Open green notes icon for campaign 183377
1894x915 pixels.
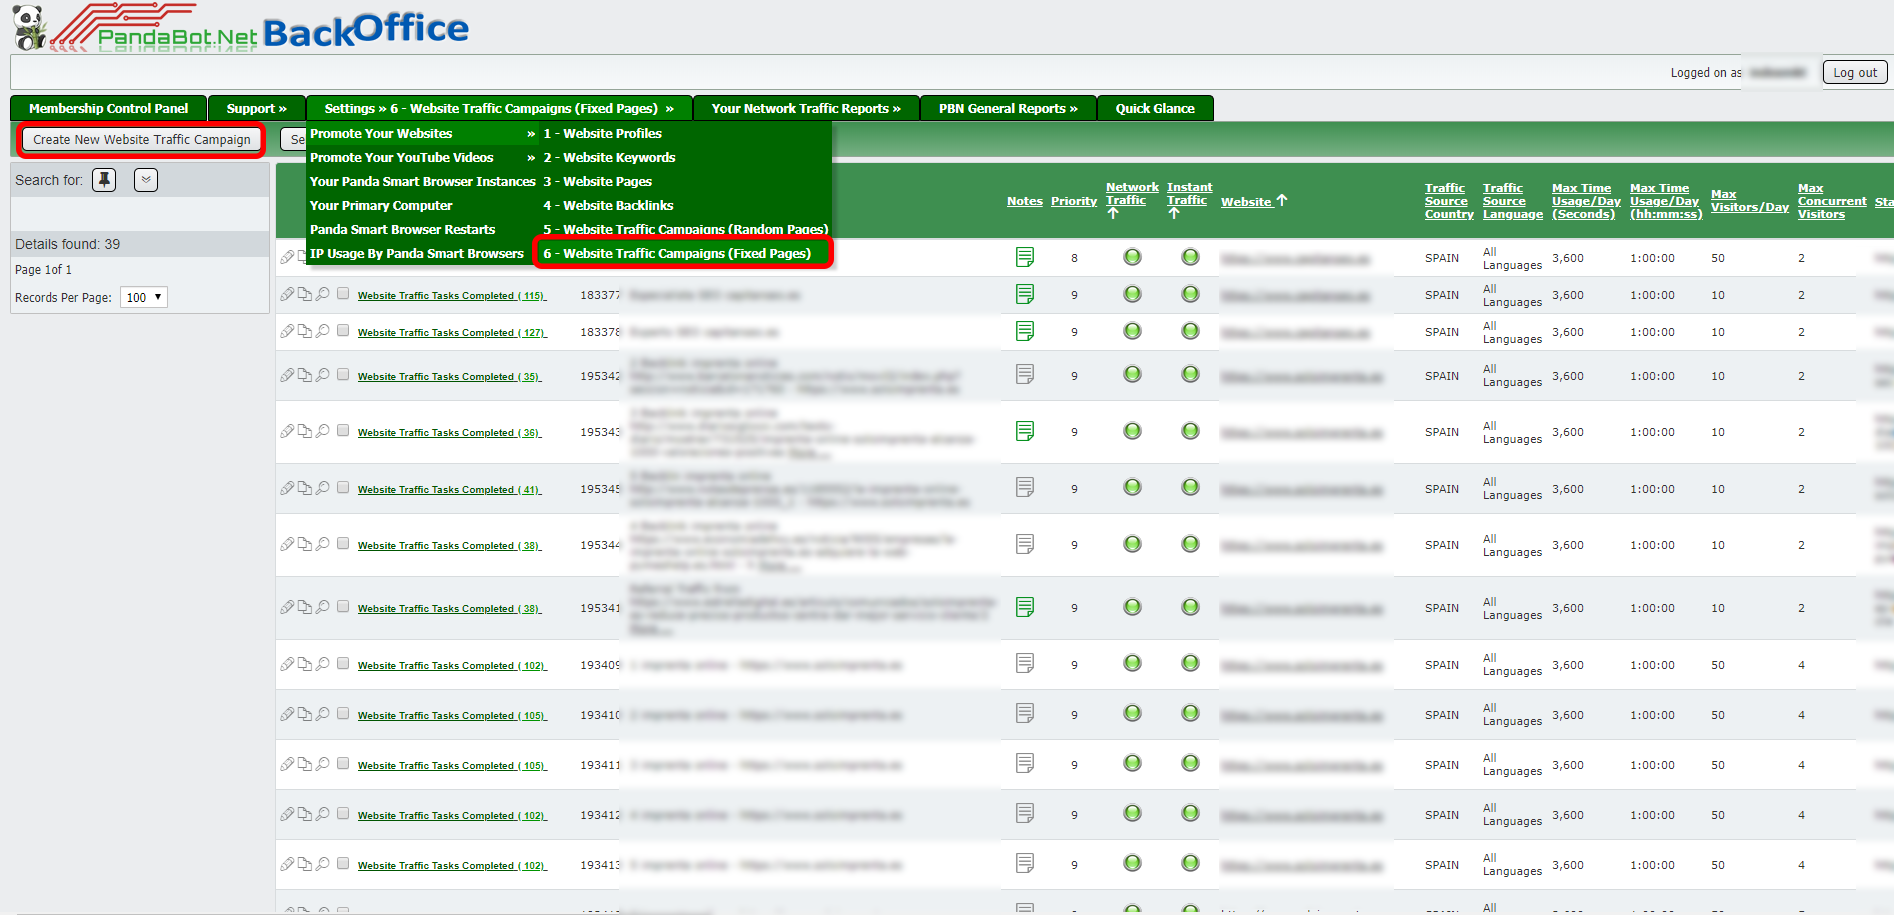point(1025,294)
